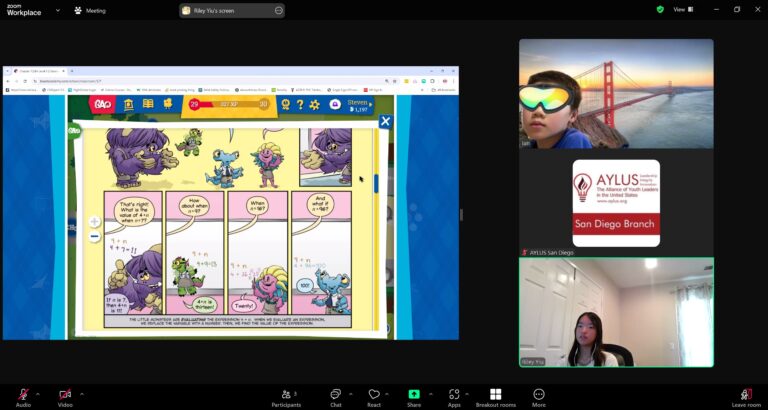This screenshot has width=768, height=410.
Task: Click browser back arrow in shared screen
Action: (8, 81)
